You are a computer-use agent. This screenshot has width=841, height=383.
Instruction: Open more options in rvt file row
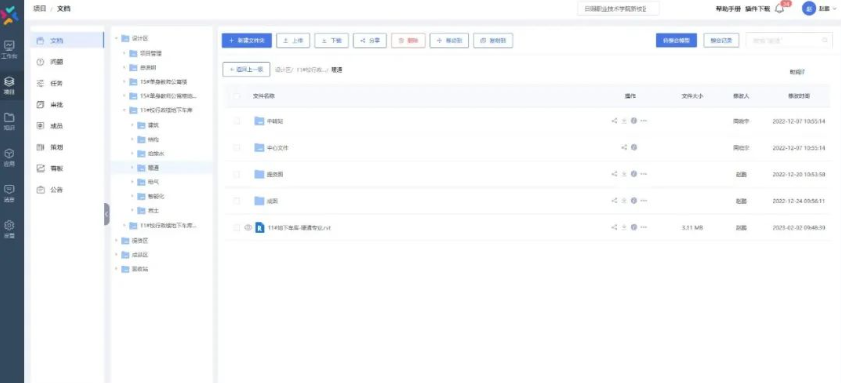[644, 227]
